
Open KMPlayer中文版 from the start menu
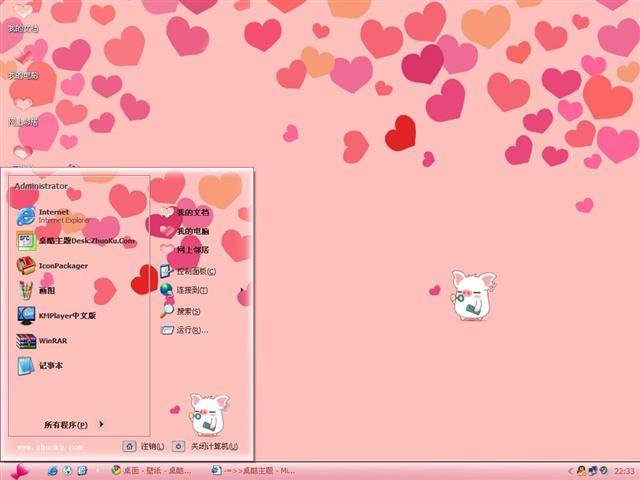[x=56, y=316]
